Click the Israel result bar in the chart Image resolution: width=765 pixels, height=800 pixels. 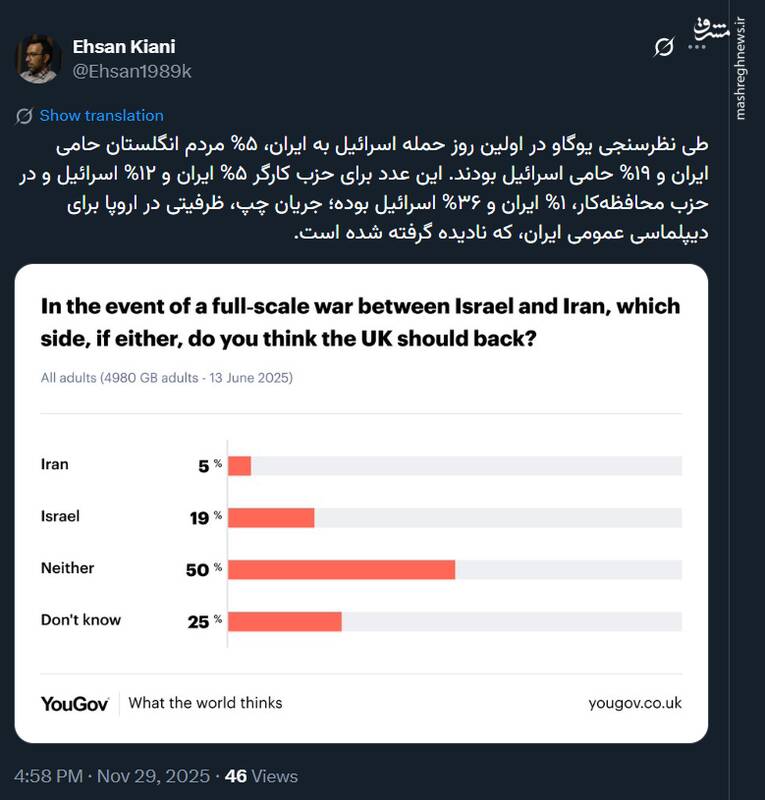pos(270,516)
